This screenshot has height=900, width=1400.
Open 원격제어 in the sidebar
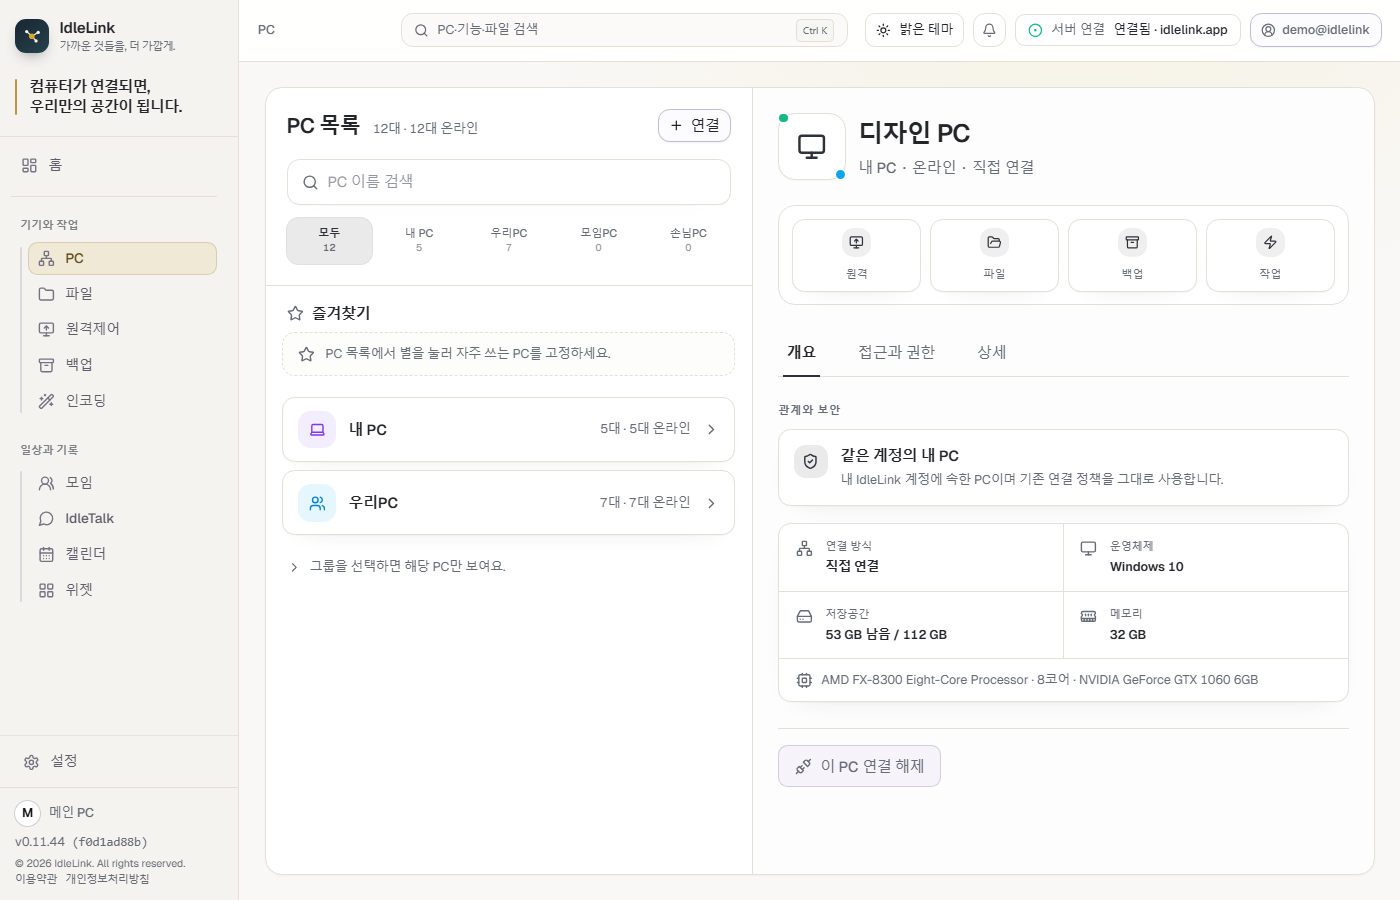pos(122,329)
